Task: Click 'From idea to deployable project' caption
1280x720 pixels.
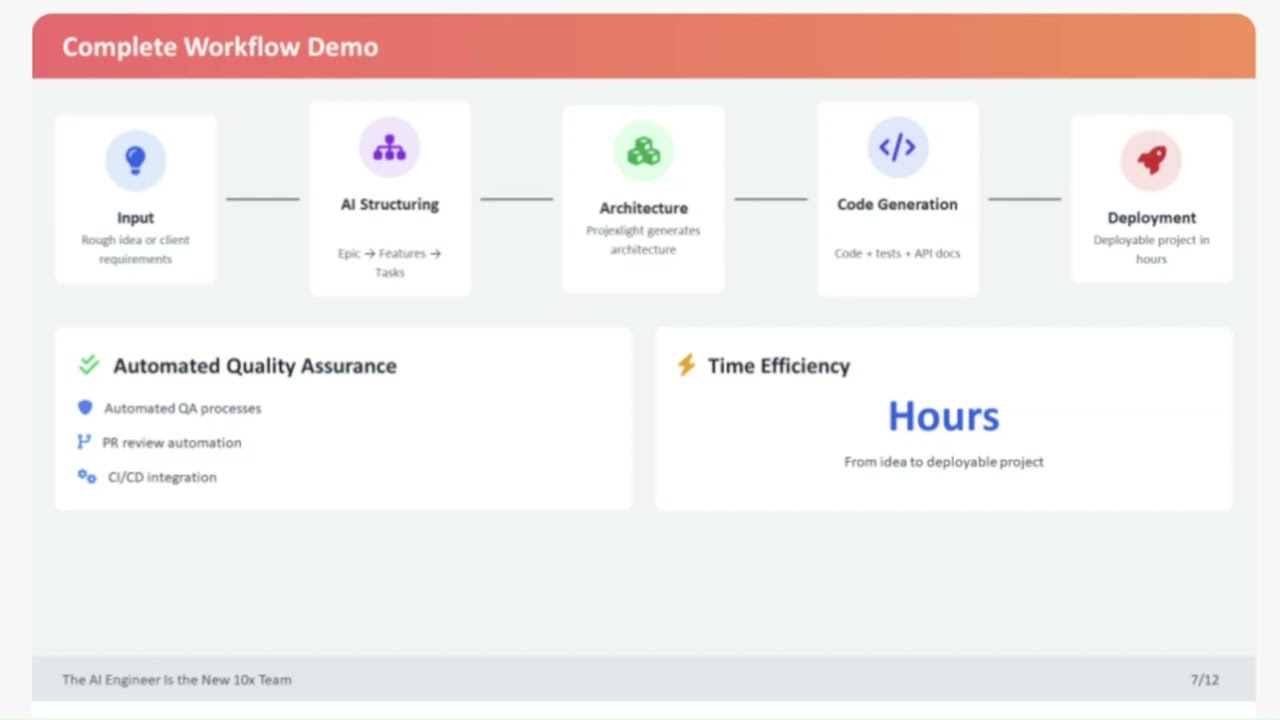Action: [943, 462]
